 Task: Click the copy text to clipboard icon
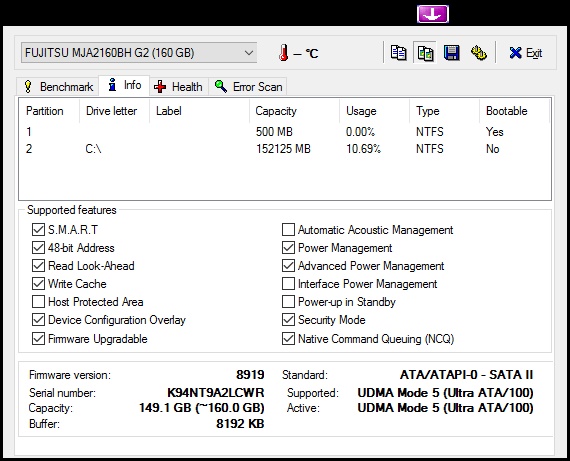(x=398, y=53)
